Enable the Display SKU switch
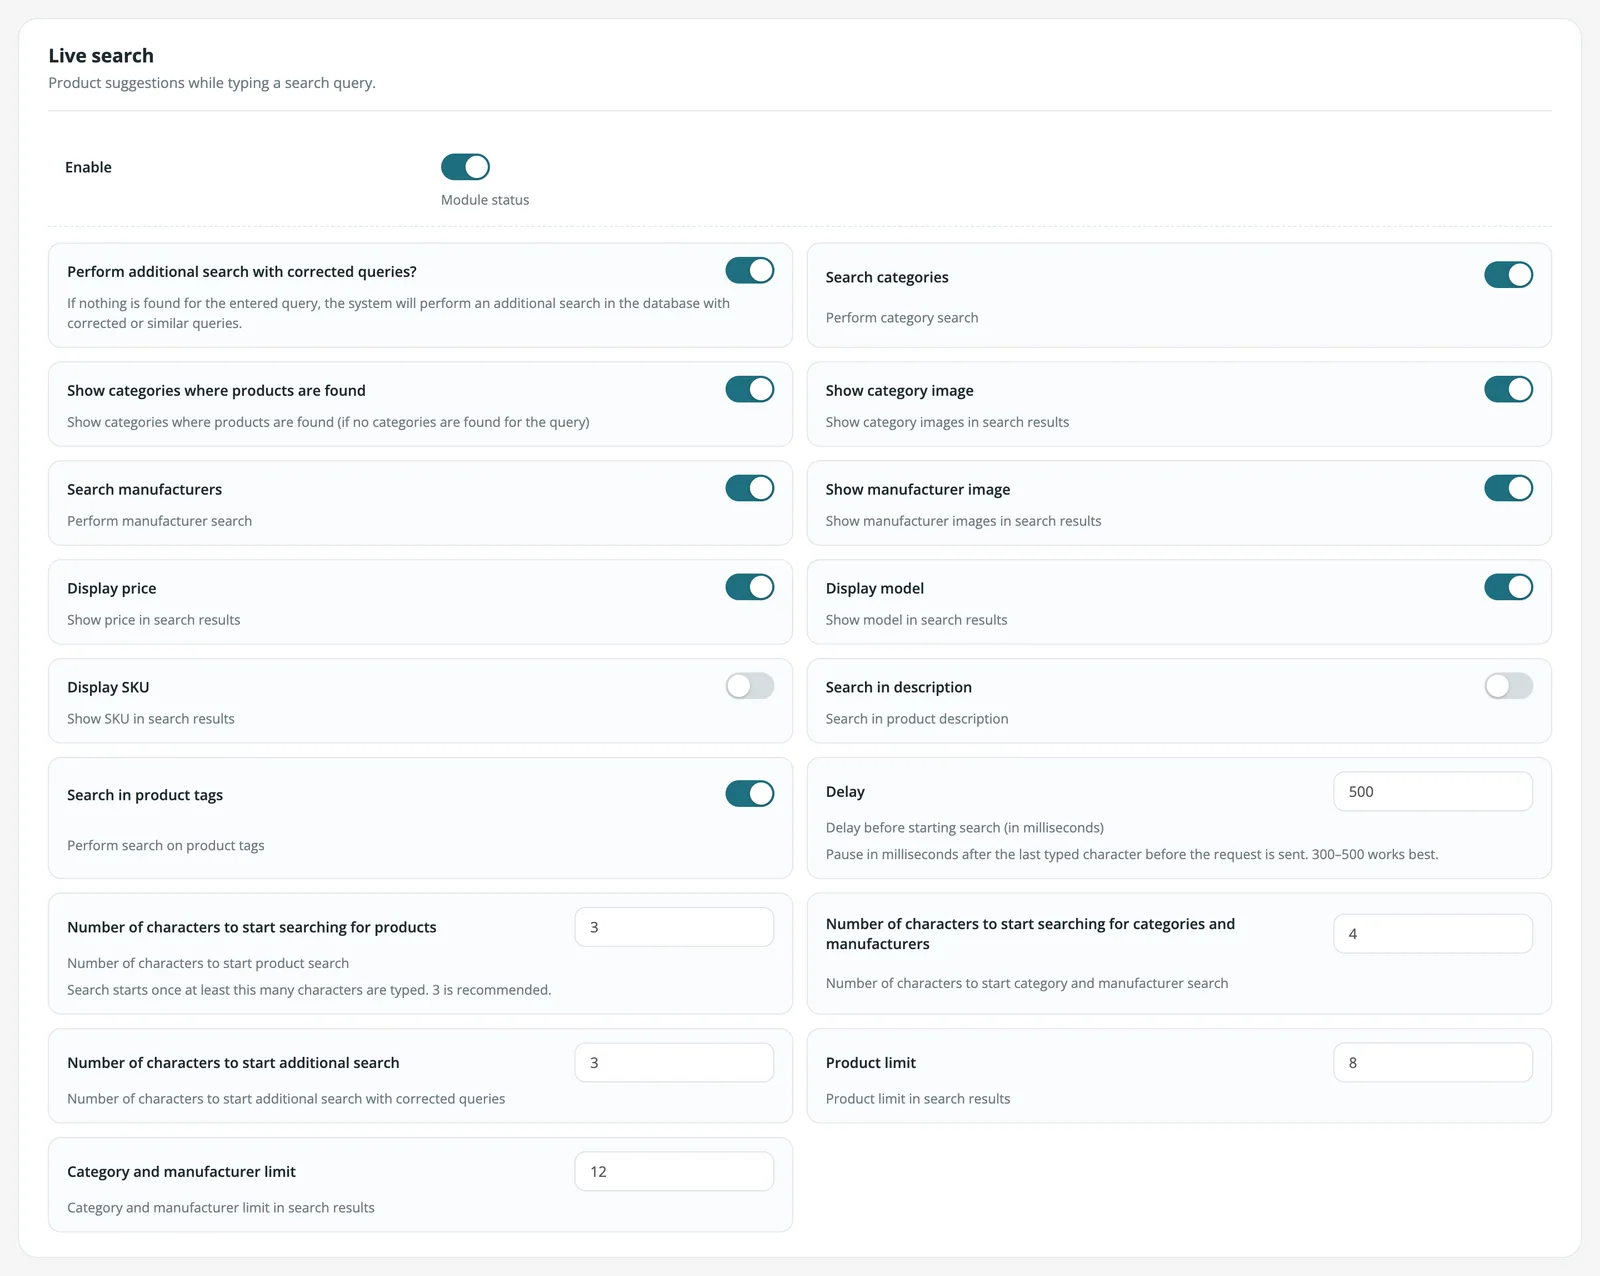1600x1276 pixels. click(750, 686)
